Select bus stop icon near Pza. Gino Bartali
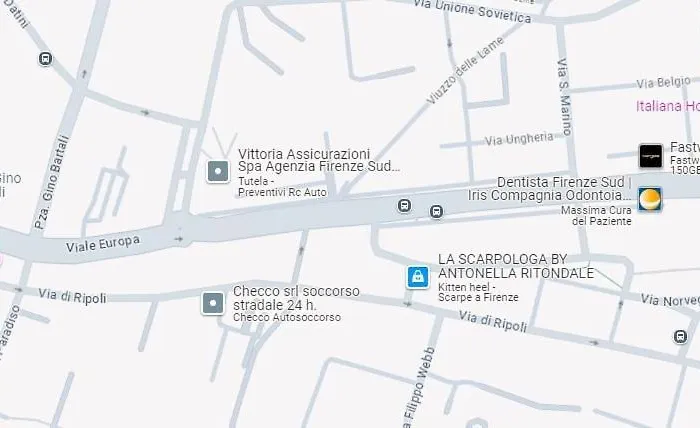Image resolution: width=700 pixels, height=428 pixels. (45, 58)
